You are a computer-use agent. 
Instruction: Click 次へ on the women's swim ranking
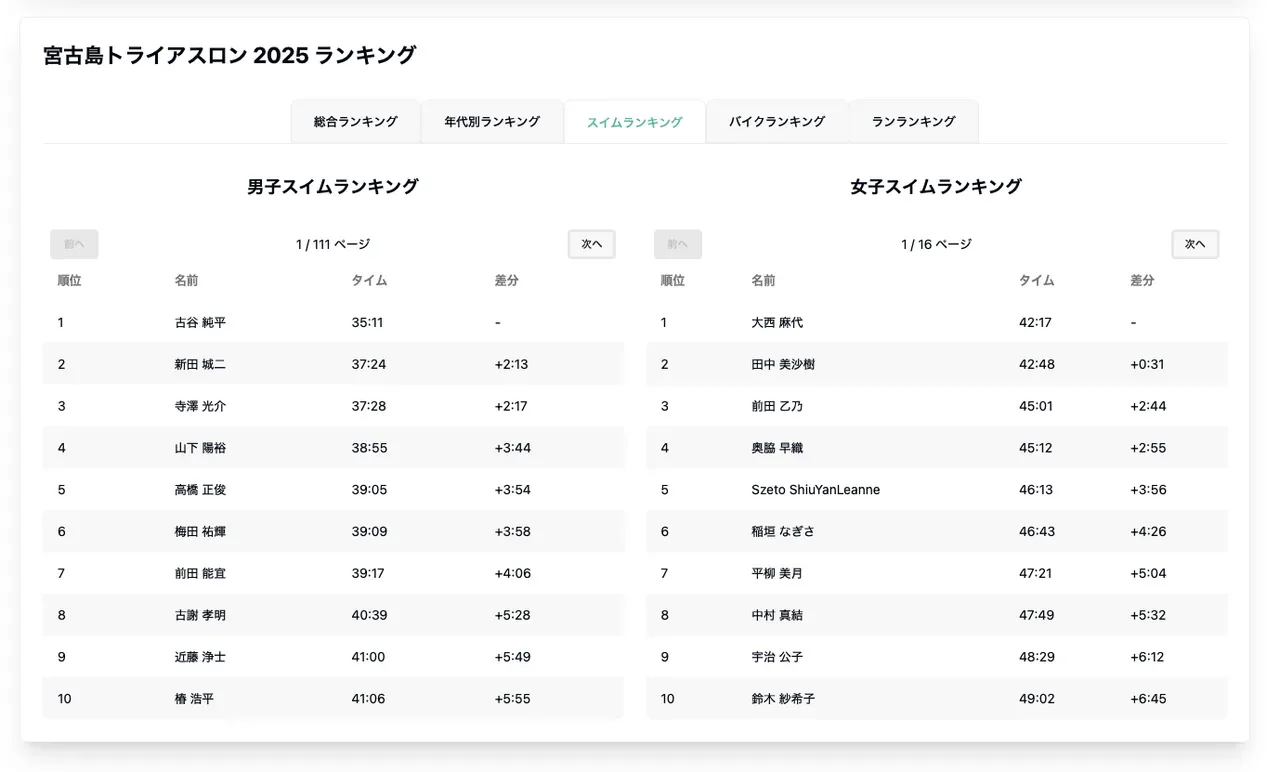pyautogui.click(x=1195, y=243)
